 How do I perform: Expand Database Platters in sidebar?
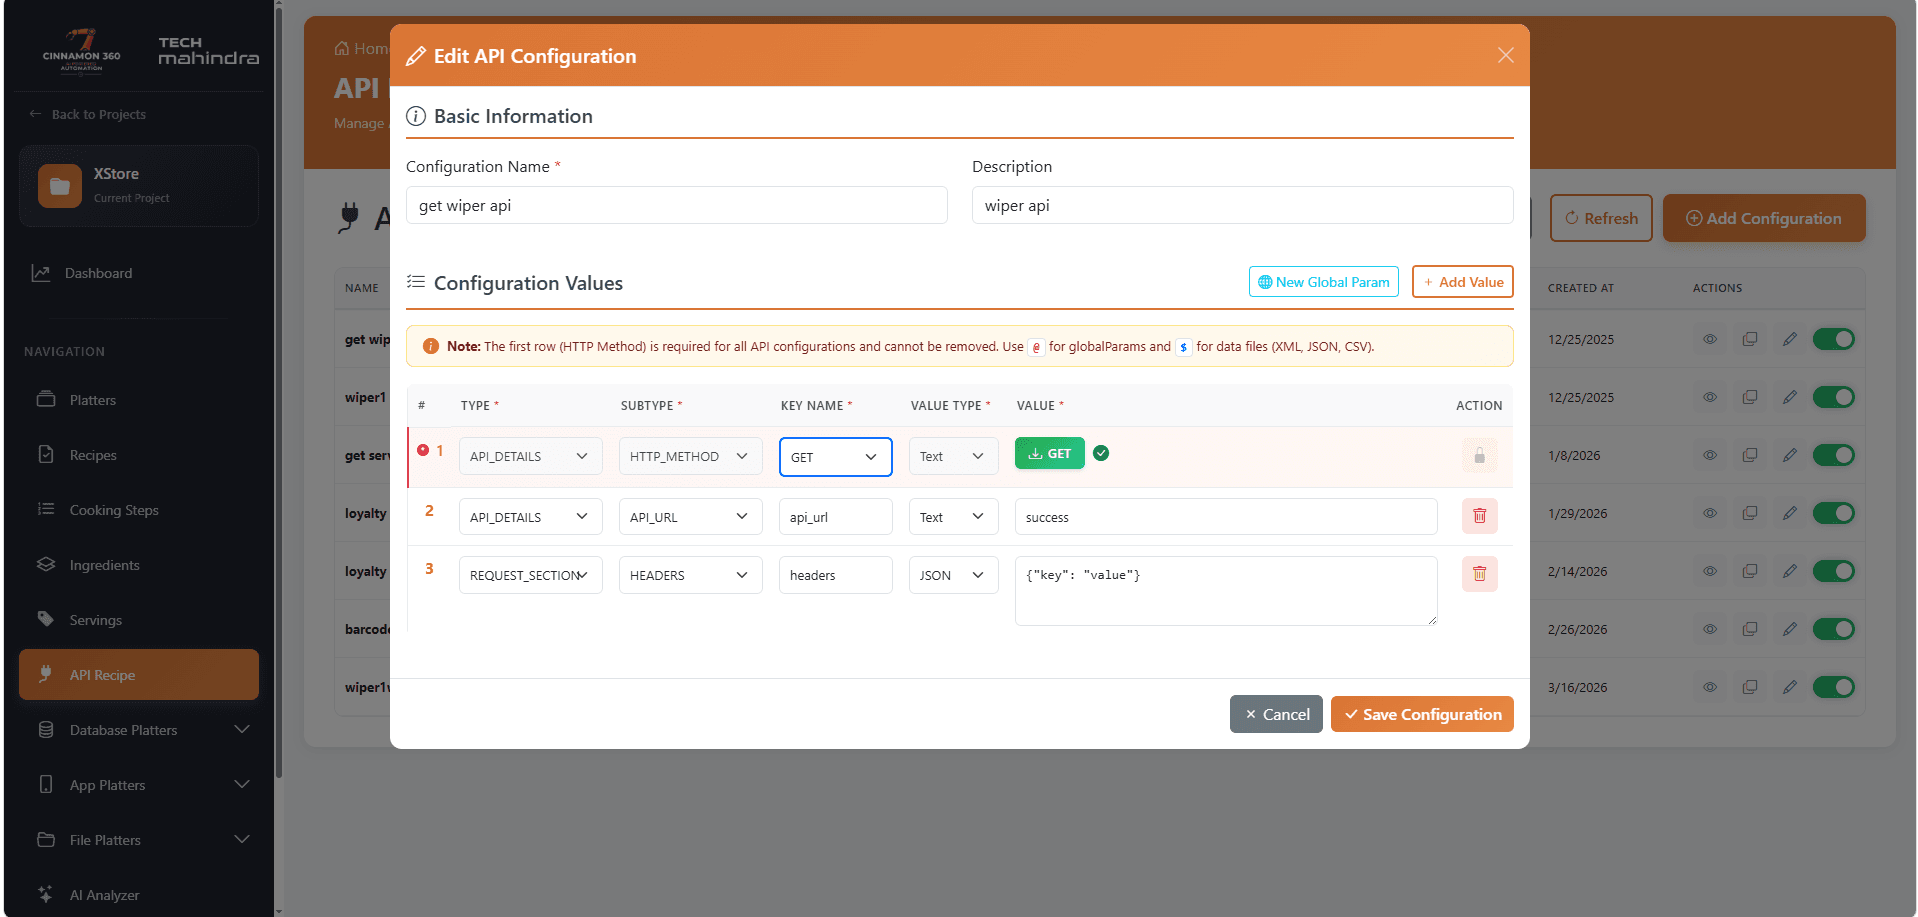pyautogui.click(x=139, y=730)
